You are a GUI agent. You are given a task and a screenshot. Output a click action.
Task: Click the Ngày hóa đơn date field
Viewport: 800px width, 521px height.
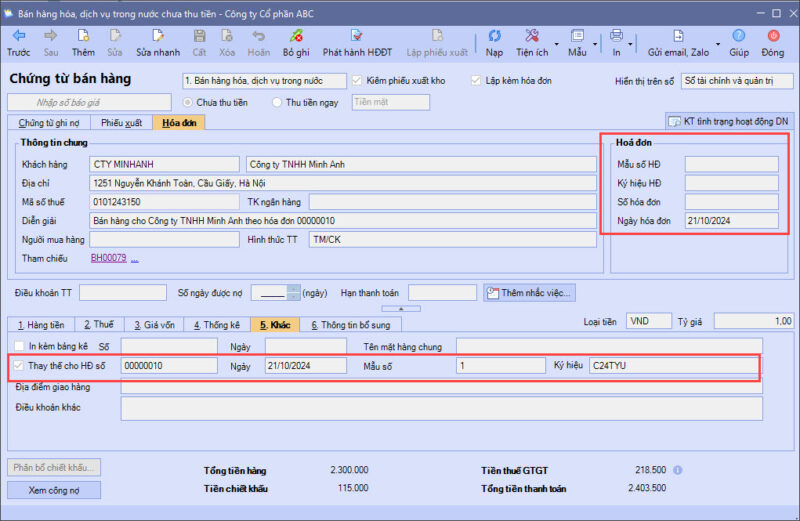click(731, 221)
